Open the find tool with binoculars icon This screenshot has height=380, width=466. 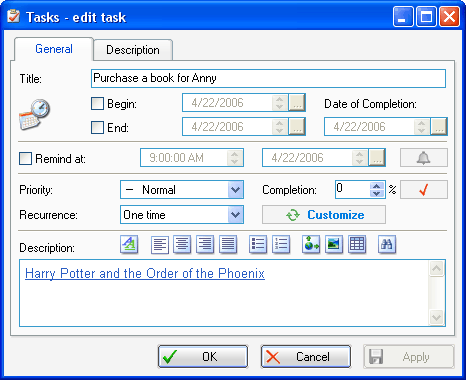[x=387, y=245]
